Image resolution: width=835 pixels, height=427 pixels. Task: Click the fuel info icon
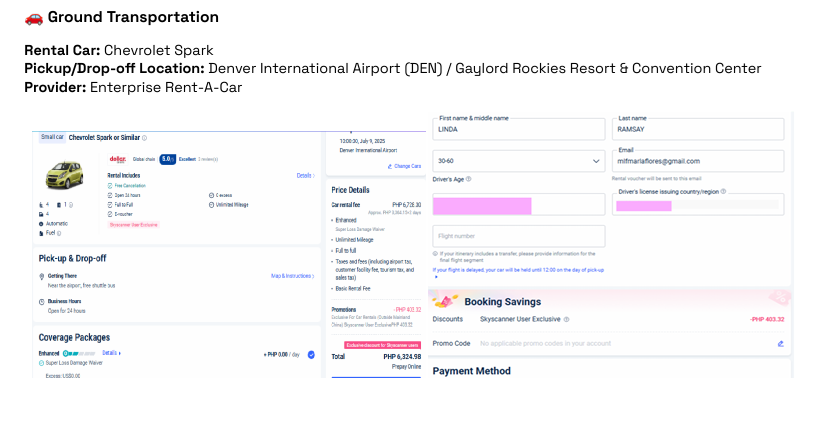point(61,233)
